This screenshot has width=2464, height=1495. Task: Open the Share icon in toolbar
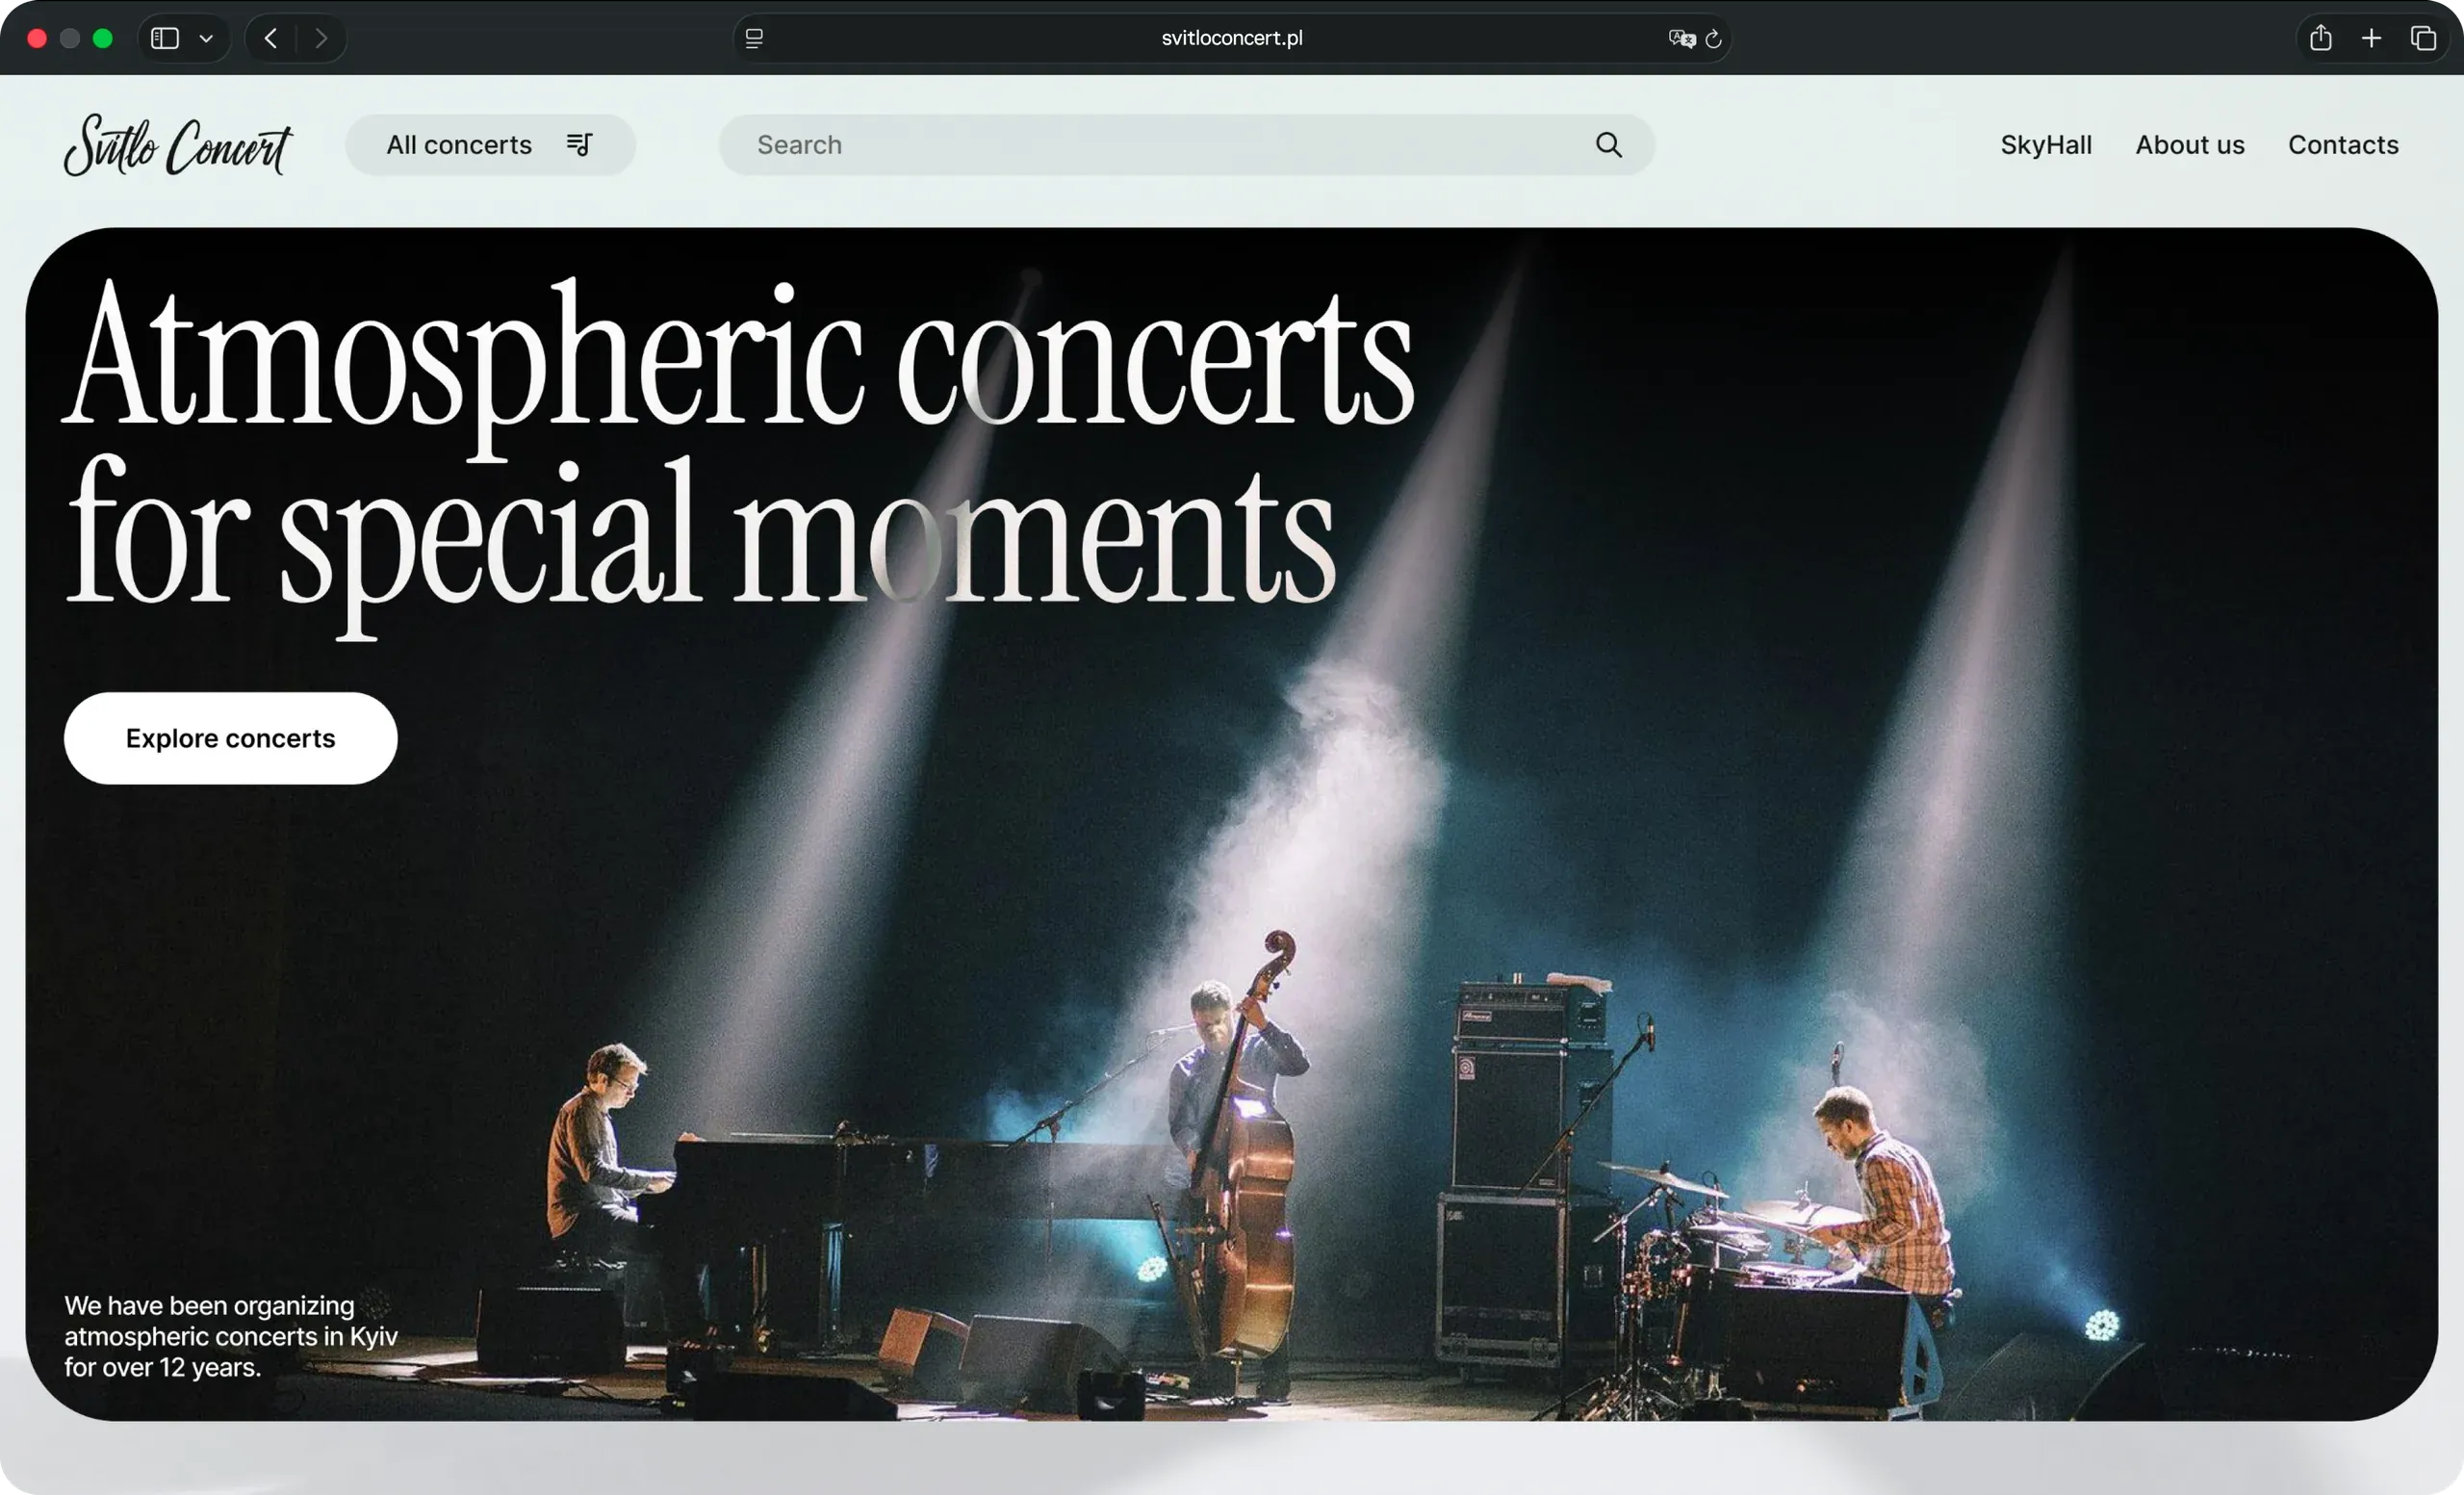tap(2321, 38)
